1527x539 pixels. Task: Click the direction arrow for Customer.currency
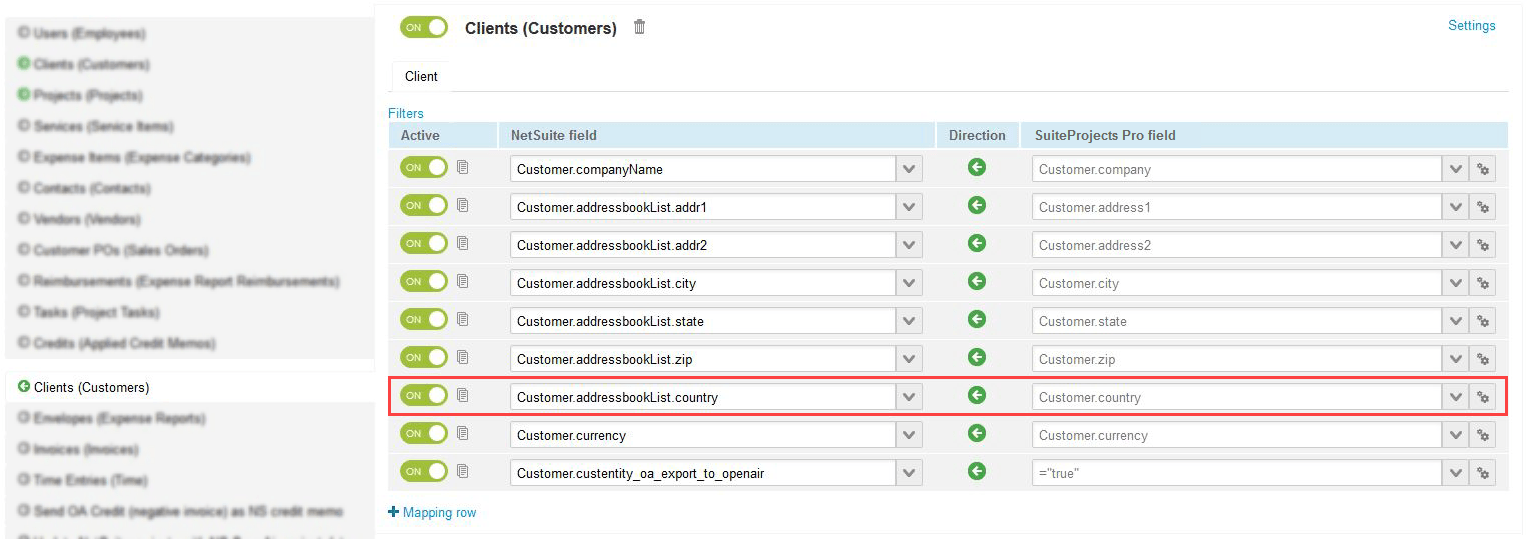(x=977, y=433)
